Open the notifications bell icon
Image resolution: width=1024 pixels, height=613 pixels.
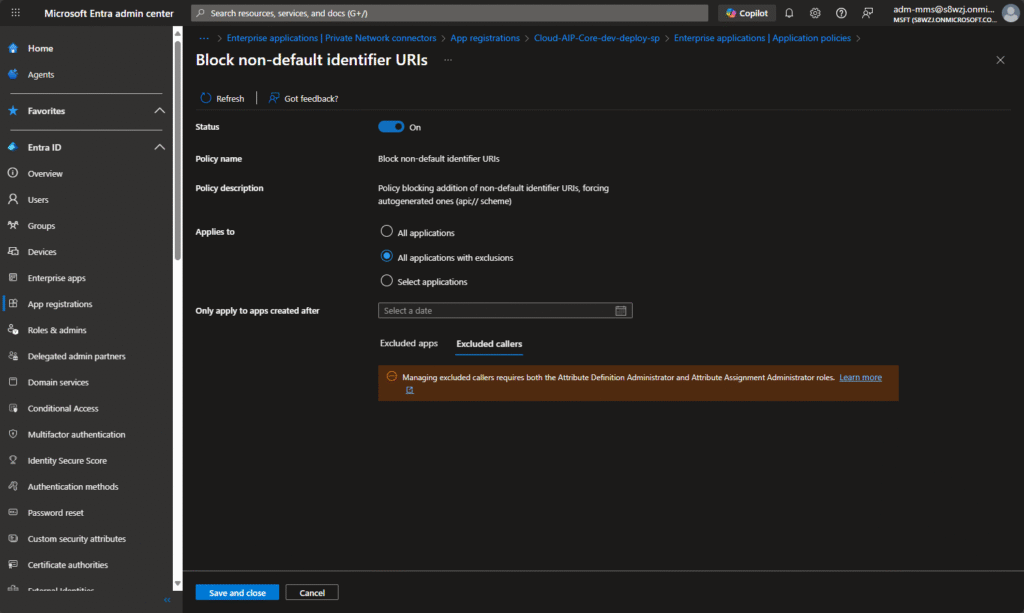[789, 13]
